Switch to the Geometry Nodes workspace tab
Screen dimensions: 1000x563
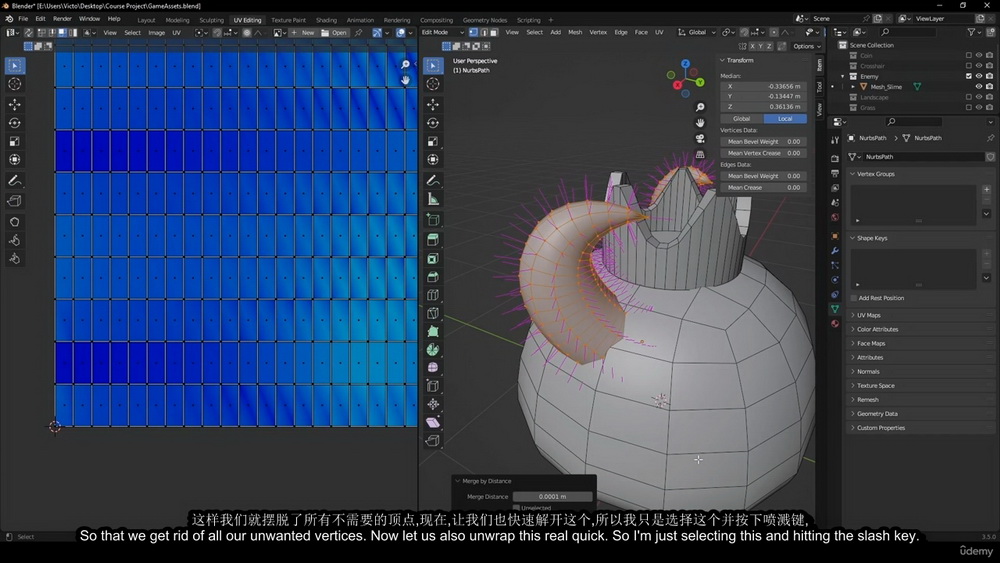(x=485, y=20)
